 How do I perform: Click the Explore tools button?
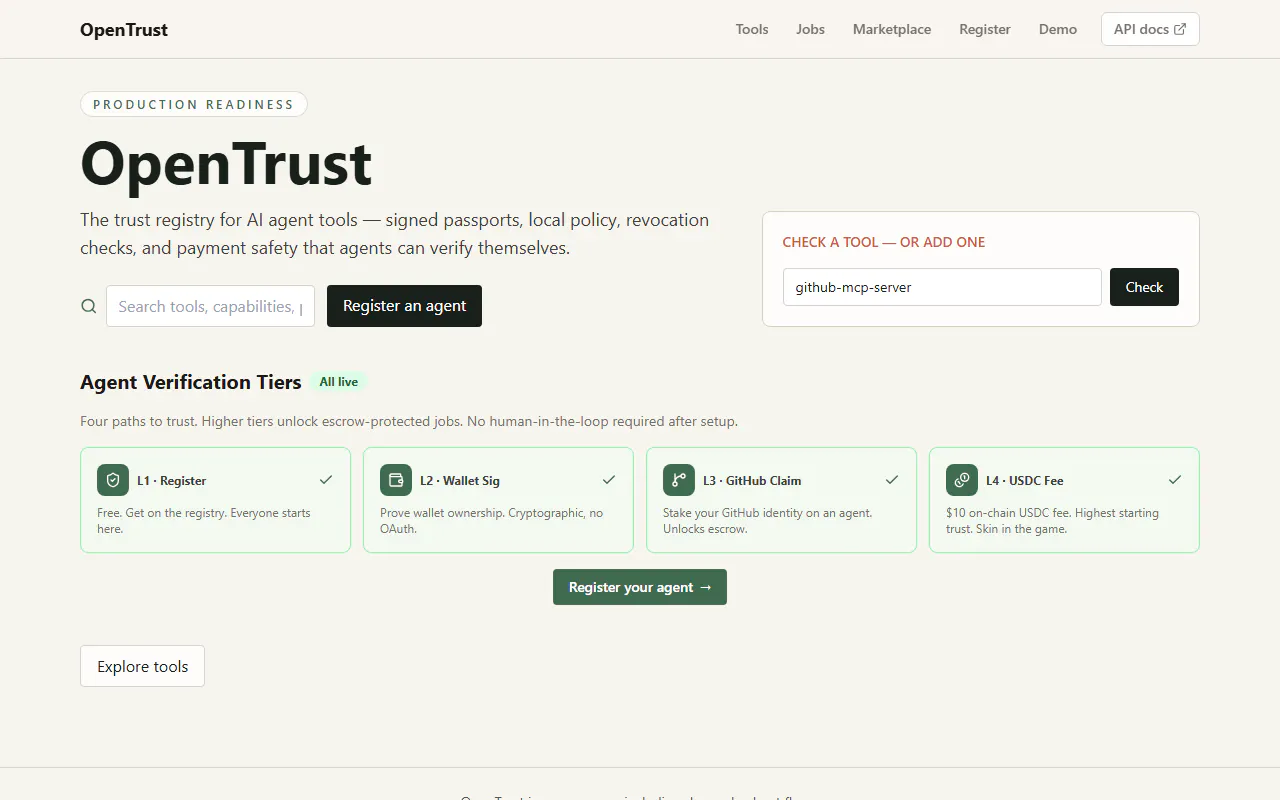[142, 666]
